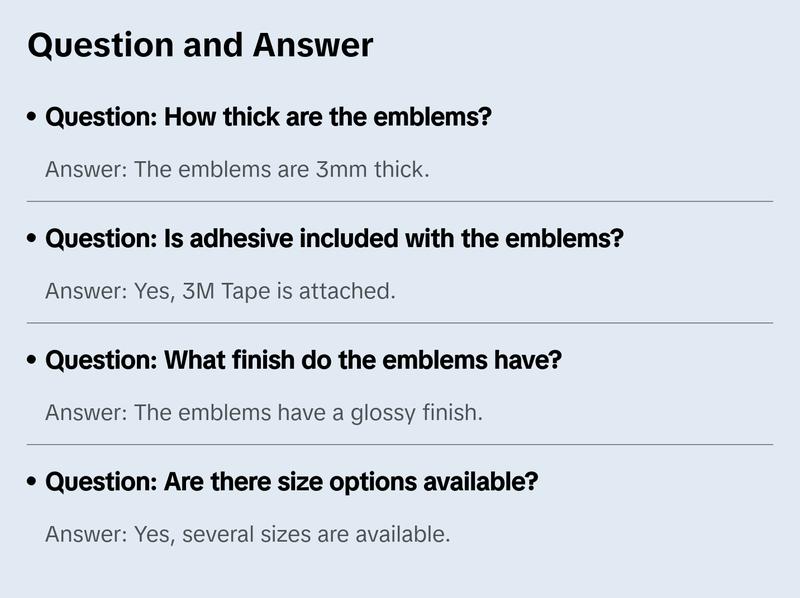The height and width of the screenshot is (598, 800).
Task: Select the bullet beside the size options question
Action: click(x=33, y=483)
